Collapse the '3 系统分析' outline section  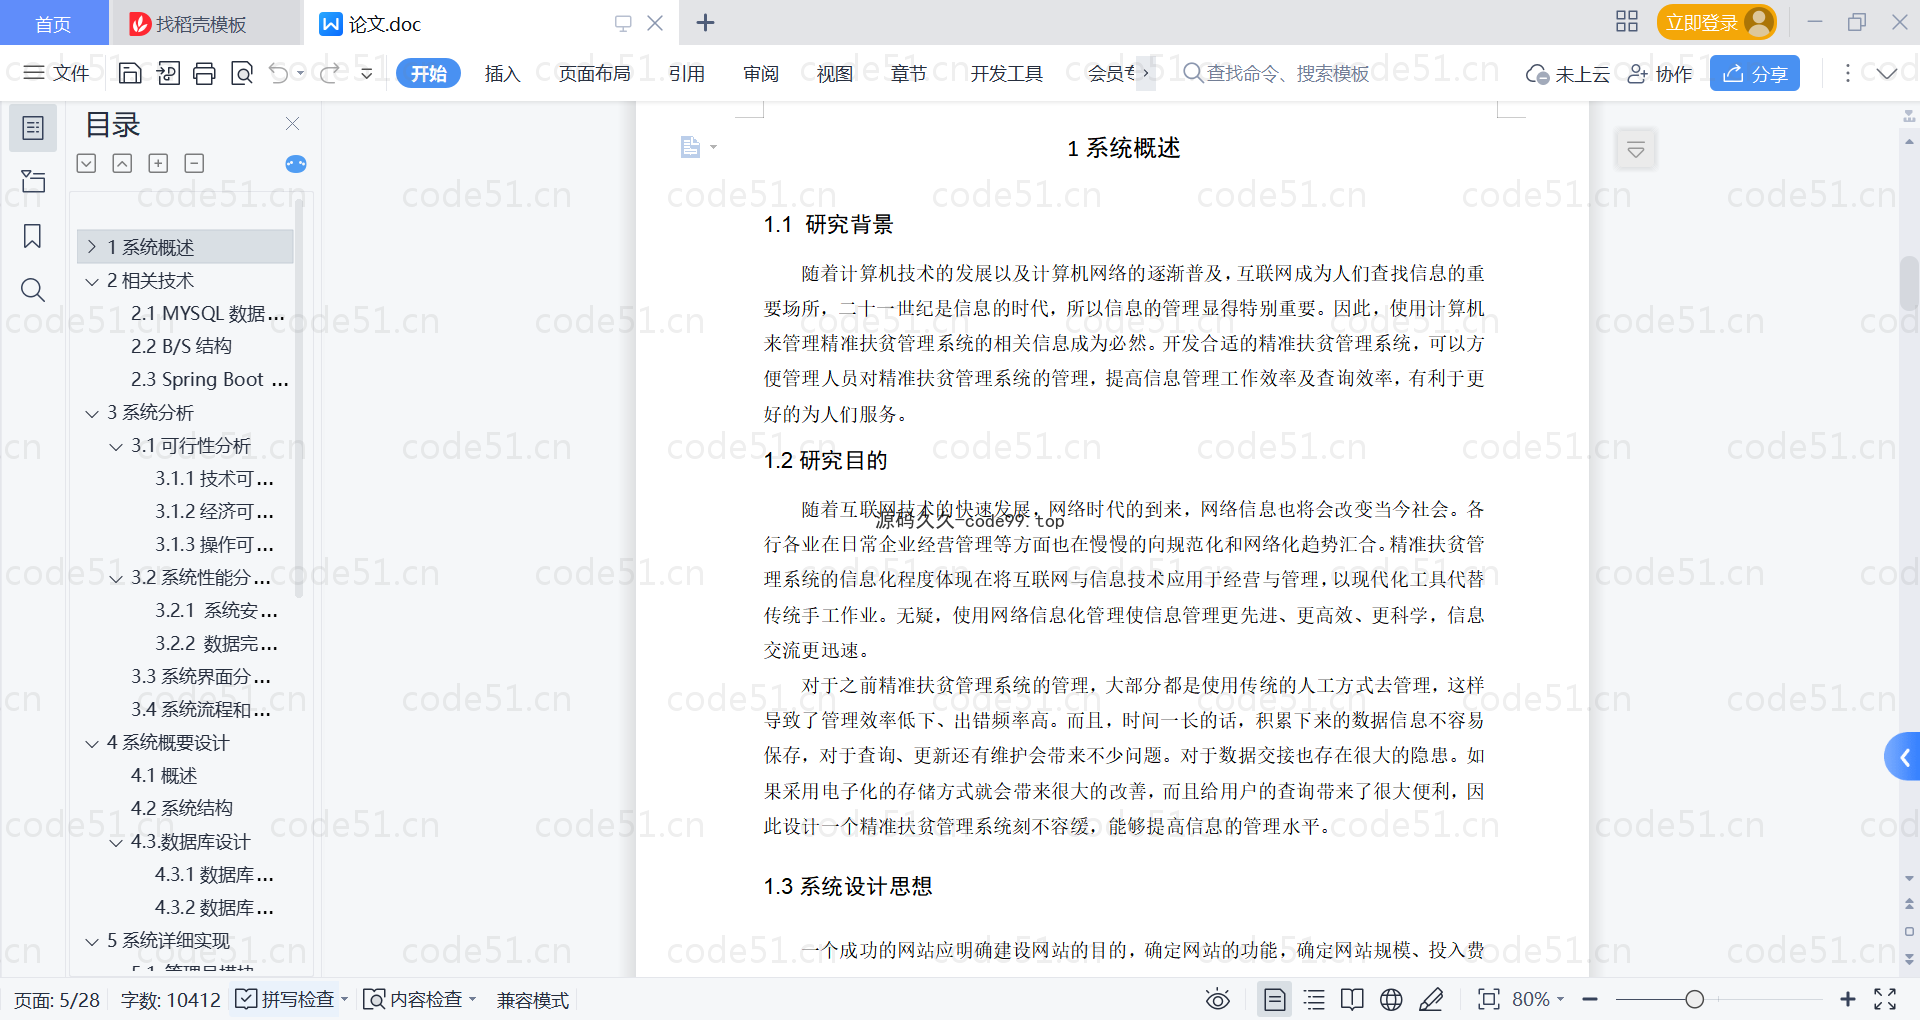(92, 413)
